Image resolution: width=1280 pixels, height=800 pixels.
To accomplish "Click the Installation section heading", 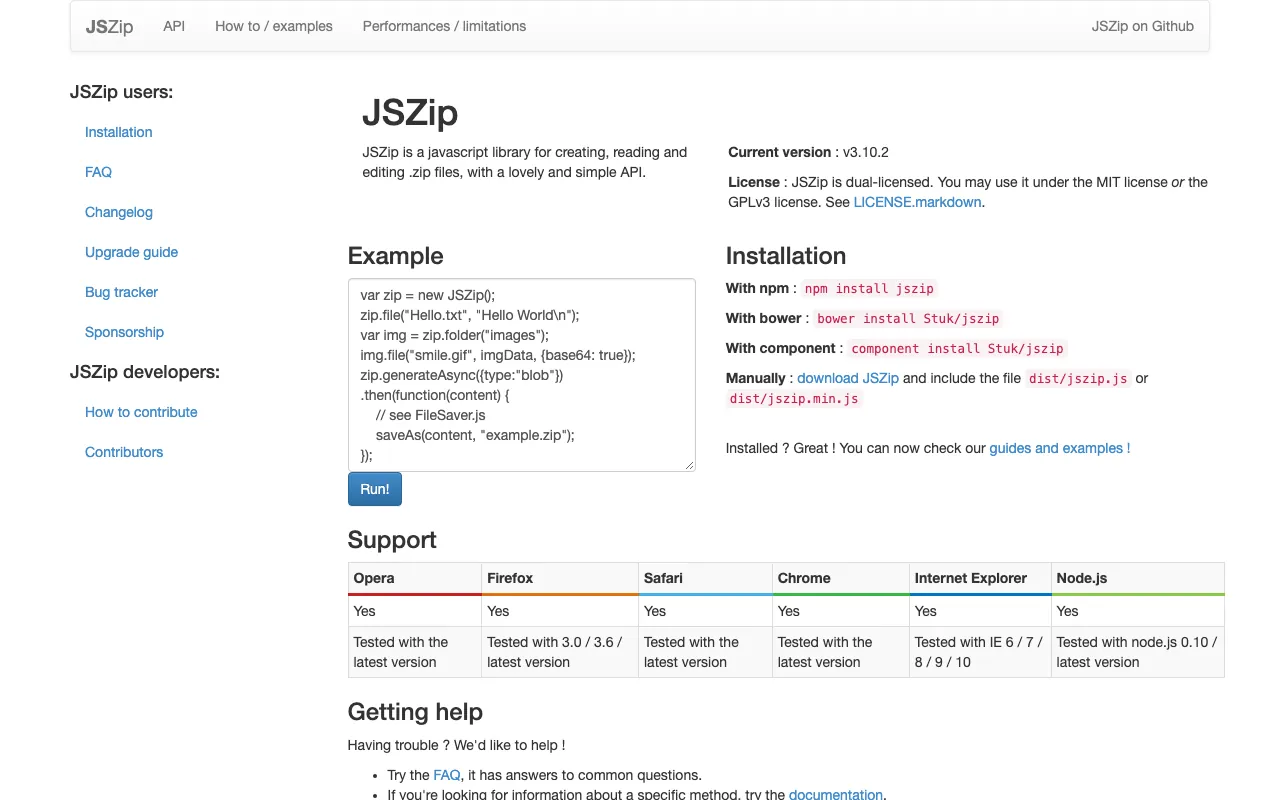I will [x=786, y=256].
